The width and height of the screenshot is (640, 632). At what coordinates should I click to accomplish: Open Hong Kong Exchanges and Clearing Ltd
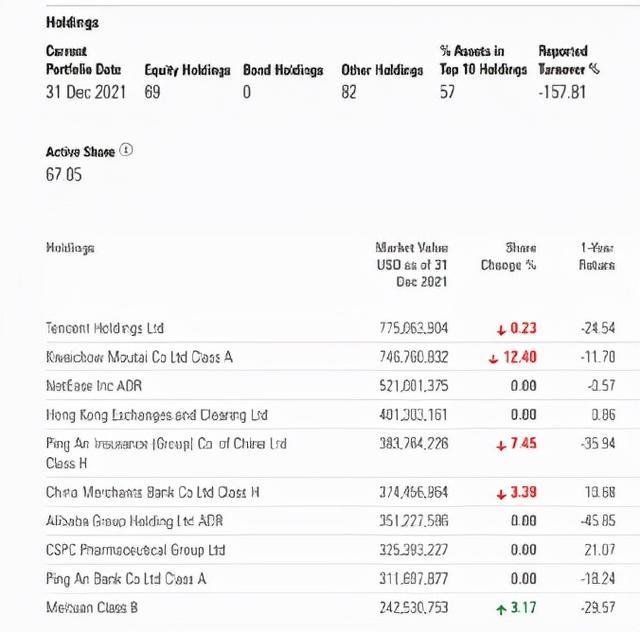point(157,415)
